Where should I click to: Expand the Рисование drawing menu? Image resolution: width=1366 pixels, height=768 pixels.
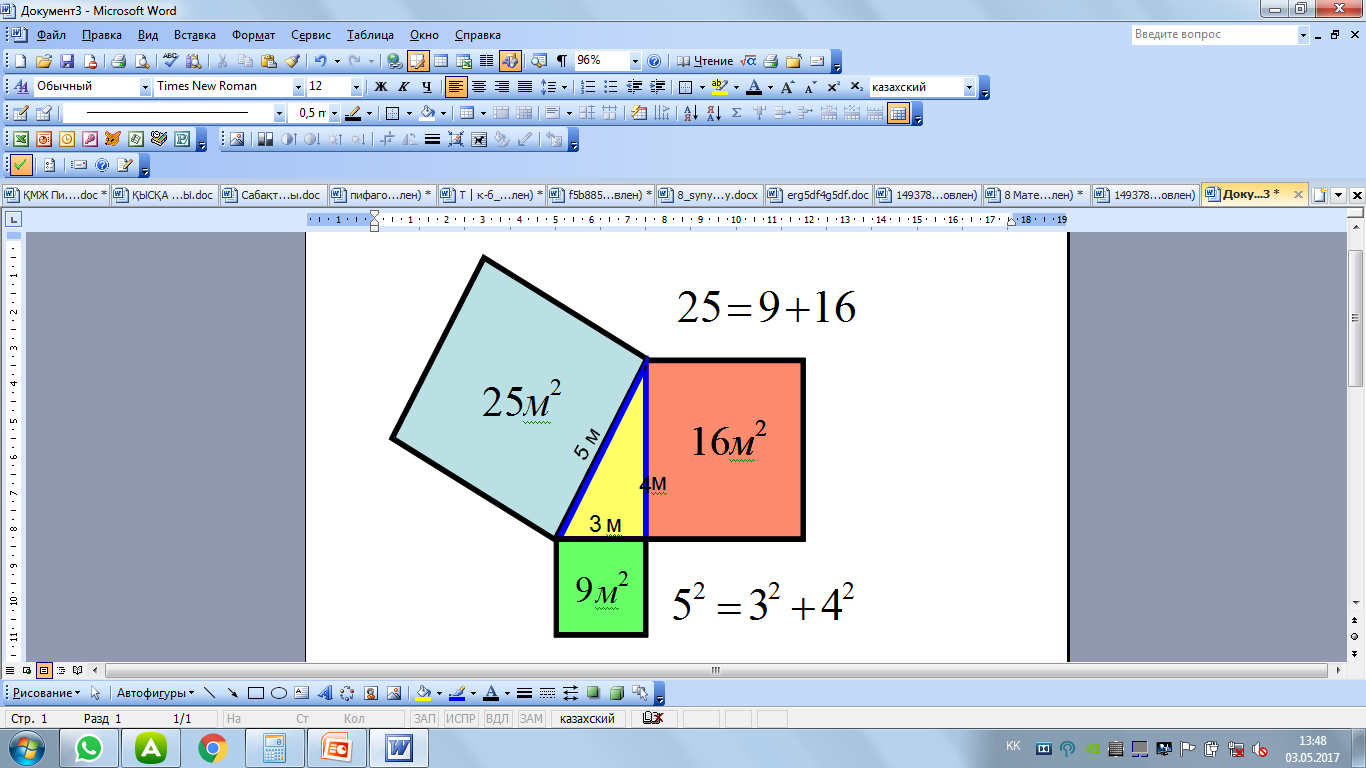(x=47, y=692)
